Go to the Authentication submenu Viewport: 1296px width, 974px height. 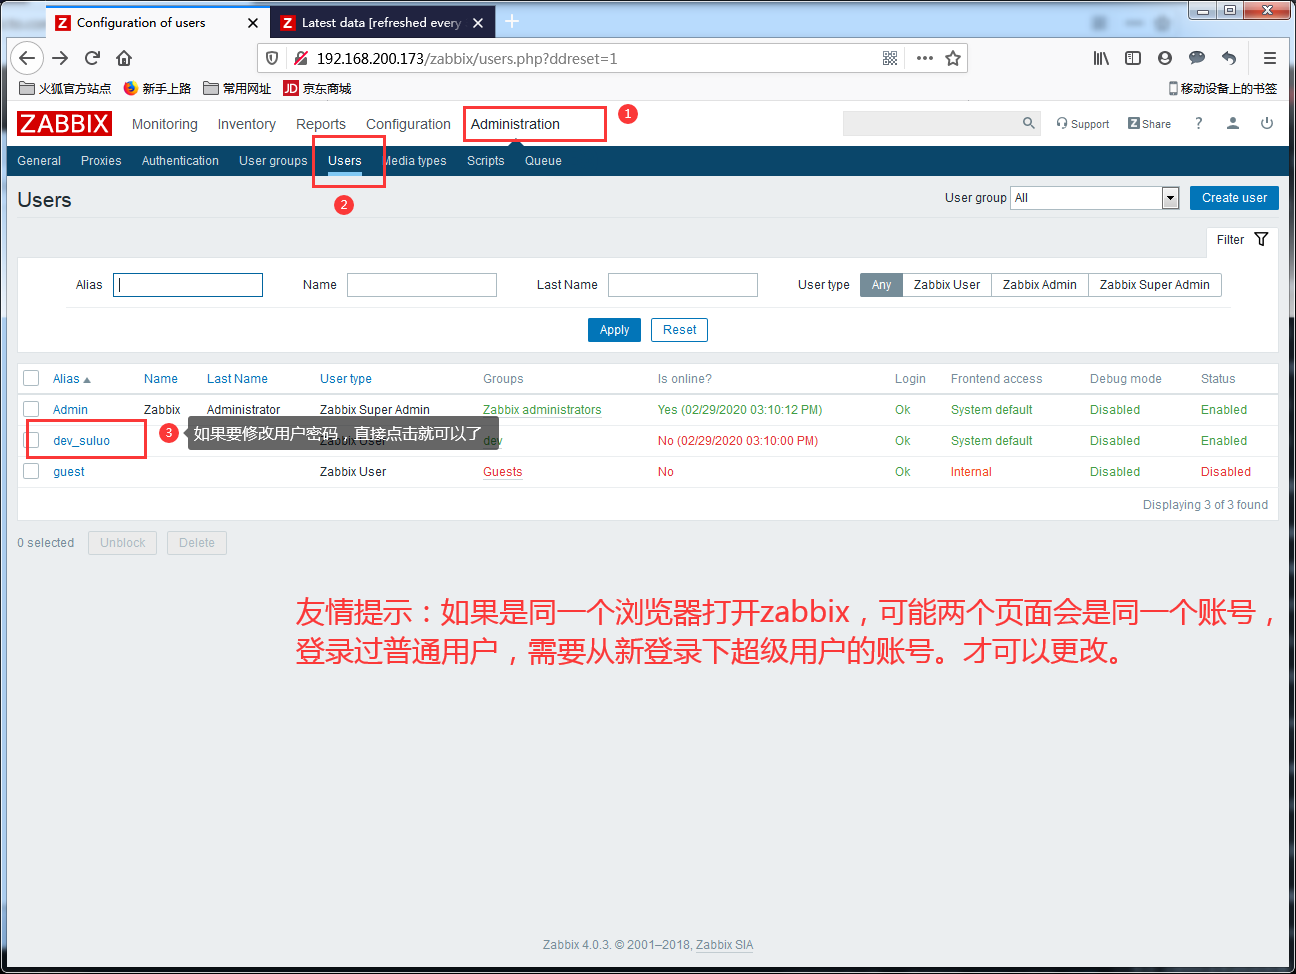[x=180, y=161]
